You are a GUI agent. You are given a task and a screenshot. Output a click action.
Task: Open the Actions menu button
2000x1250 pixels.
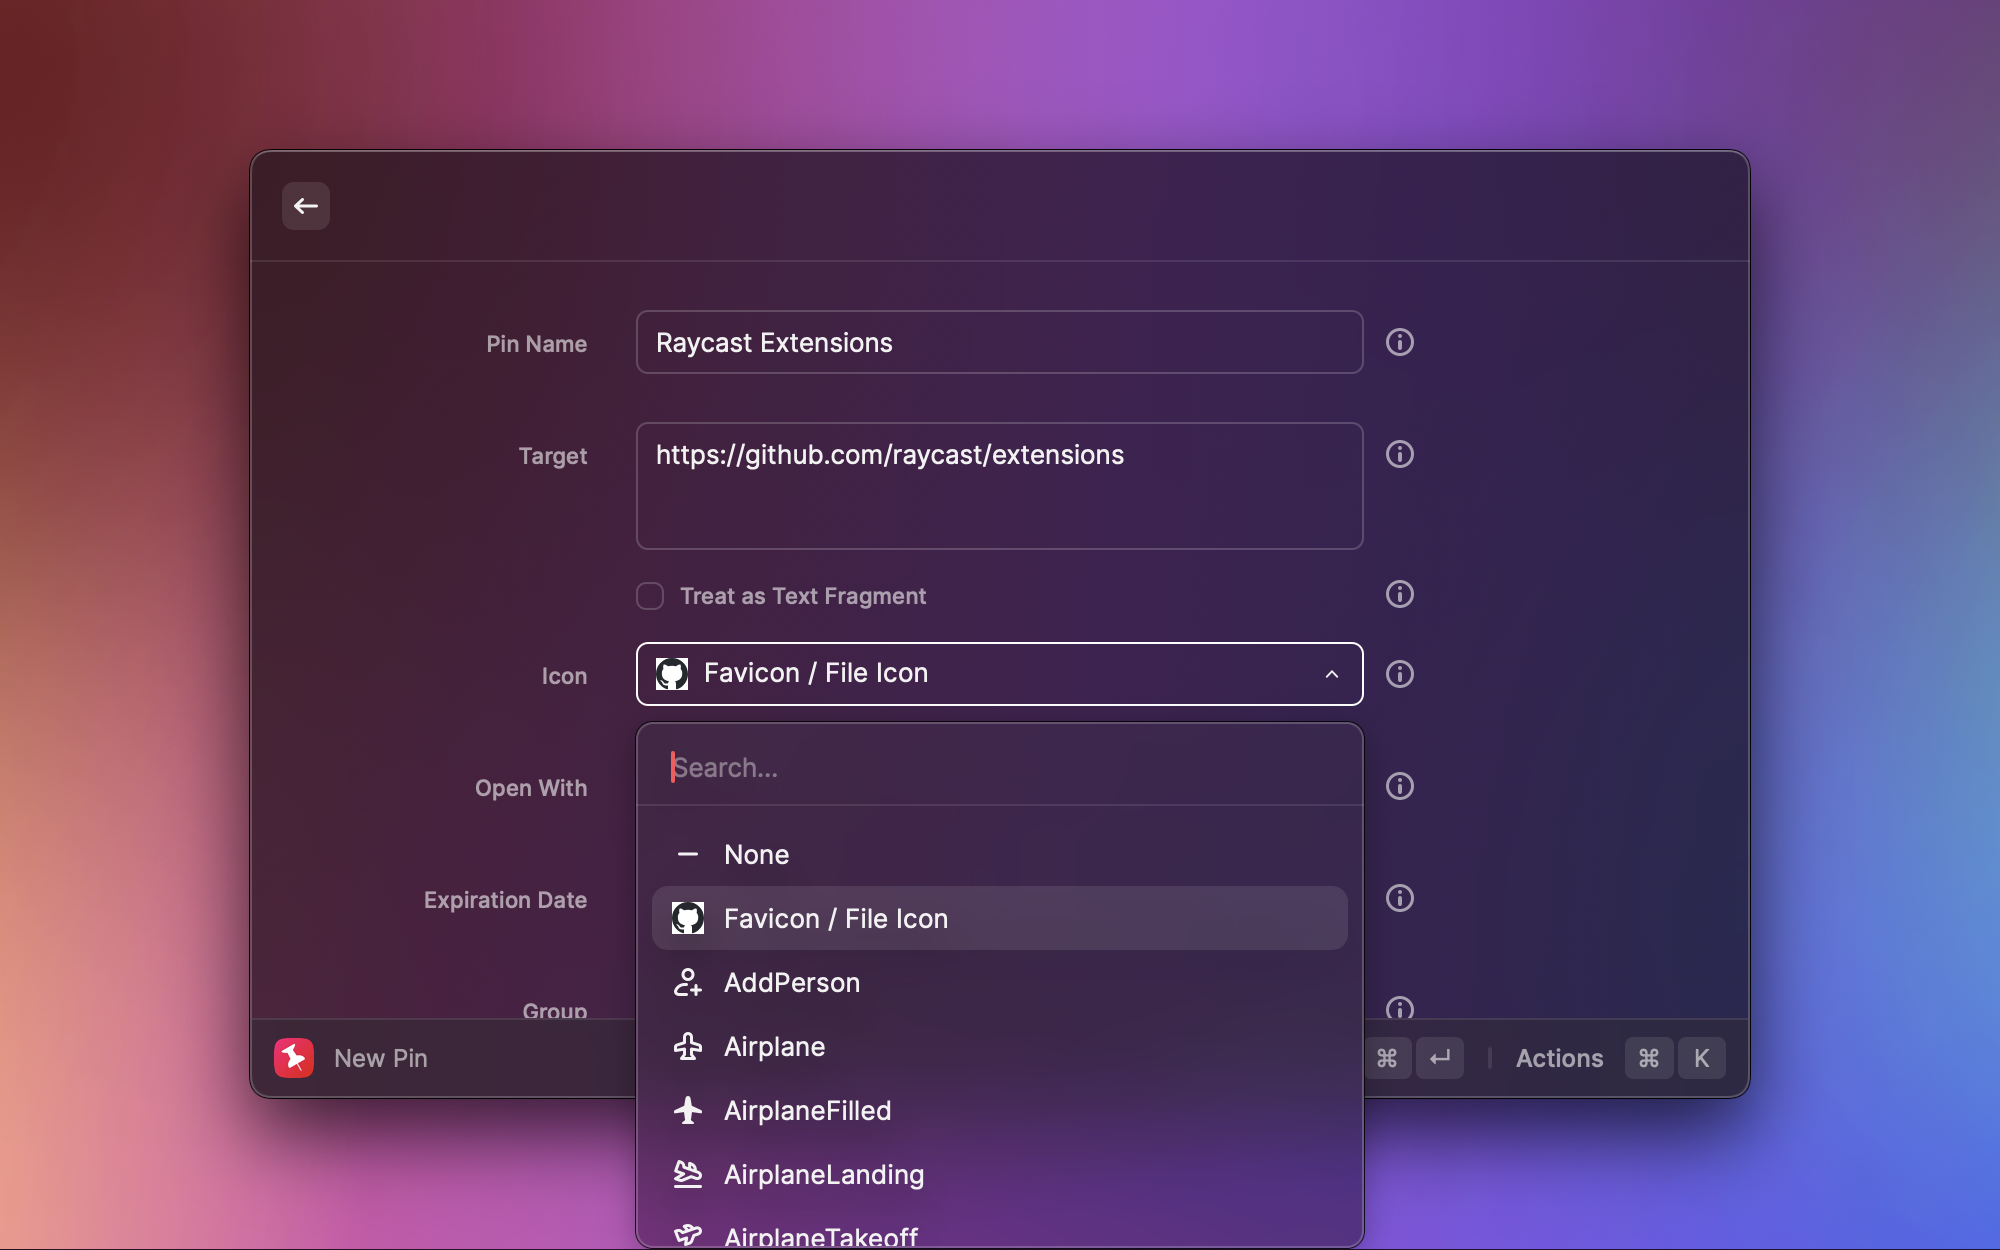1559,1058
